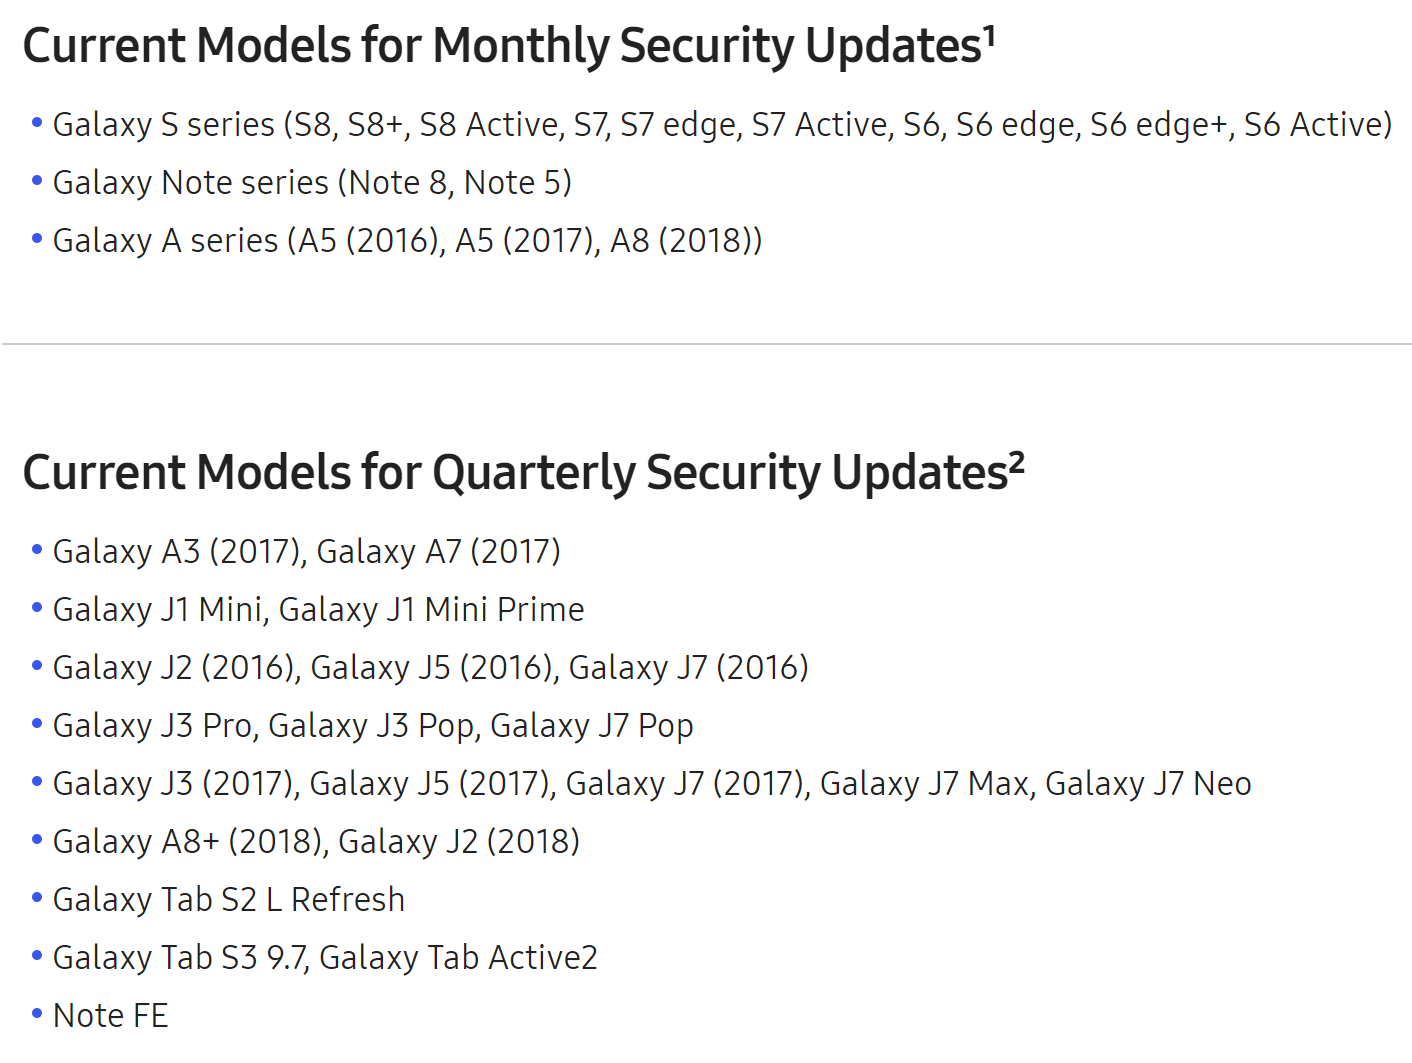Click the footnote 2 superscript in the Quarterly heading
The width and height of the screenshot is (1412, 1063).
pyautogui.click(x=1017, y=462)
